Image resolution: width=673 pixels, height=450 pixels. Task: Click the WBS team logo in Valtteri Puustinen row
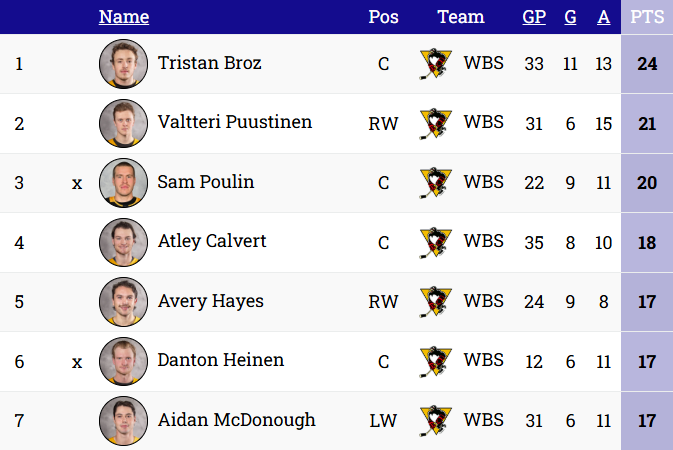(435, 123)
